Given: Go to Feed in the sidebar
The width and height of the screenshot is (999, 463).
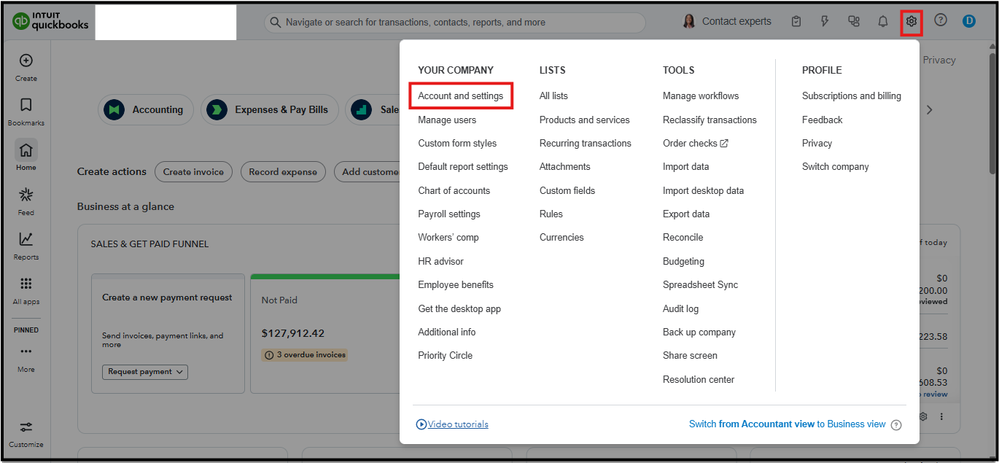Looking at the screenshot, I should point(26,194).
